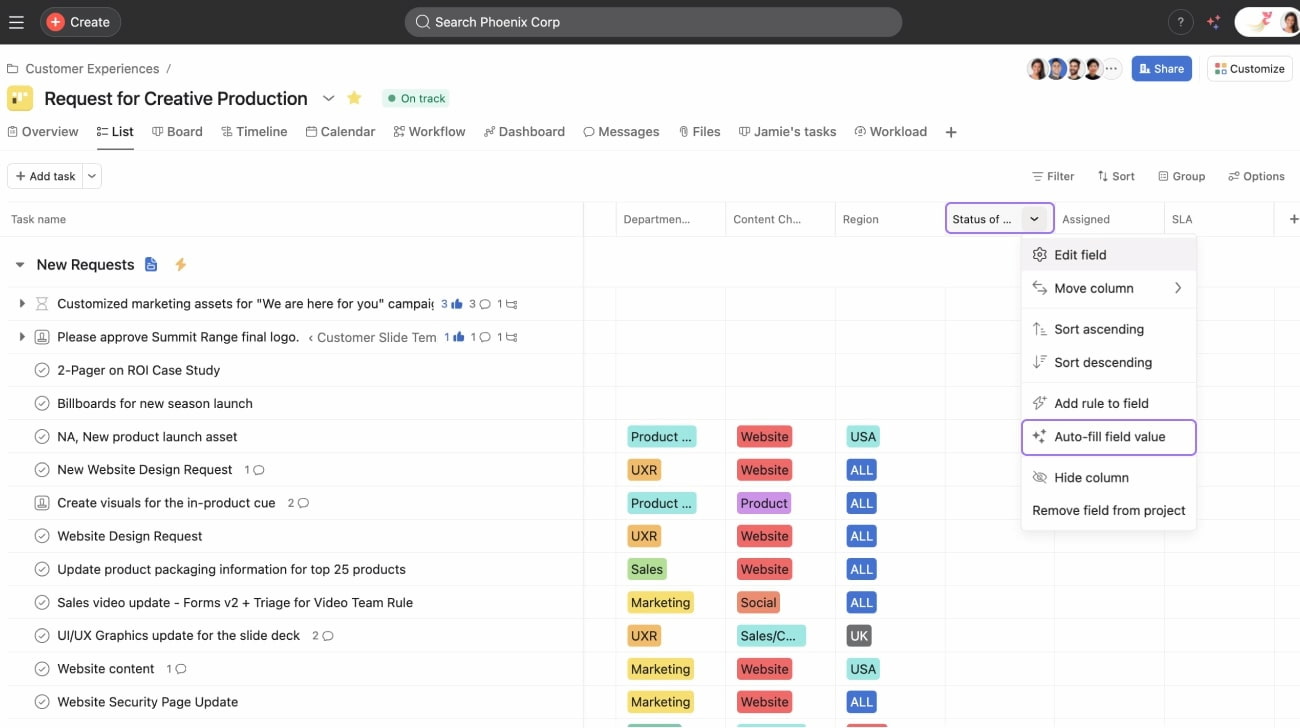The image size is (1300, 728).
Task: Collapse the New Requests section
Action: (x=20, y=264)
